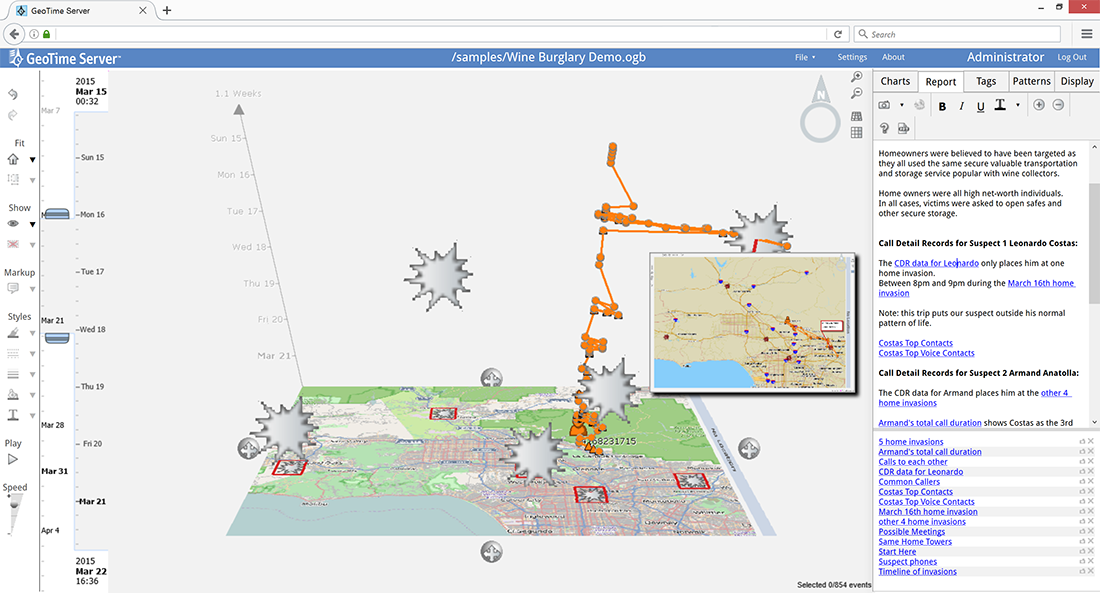Click the upper timeline range handle near Mon 16
This screenshot has width=1100, height=593.
57,214
